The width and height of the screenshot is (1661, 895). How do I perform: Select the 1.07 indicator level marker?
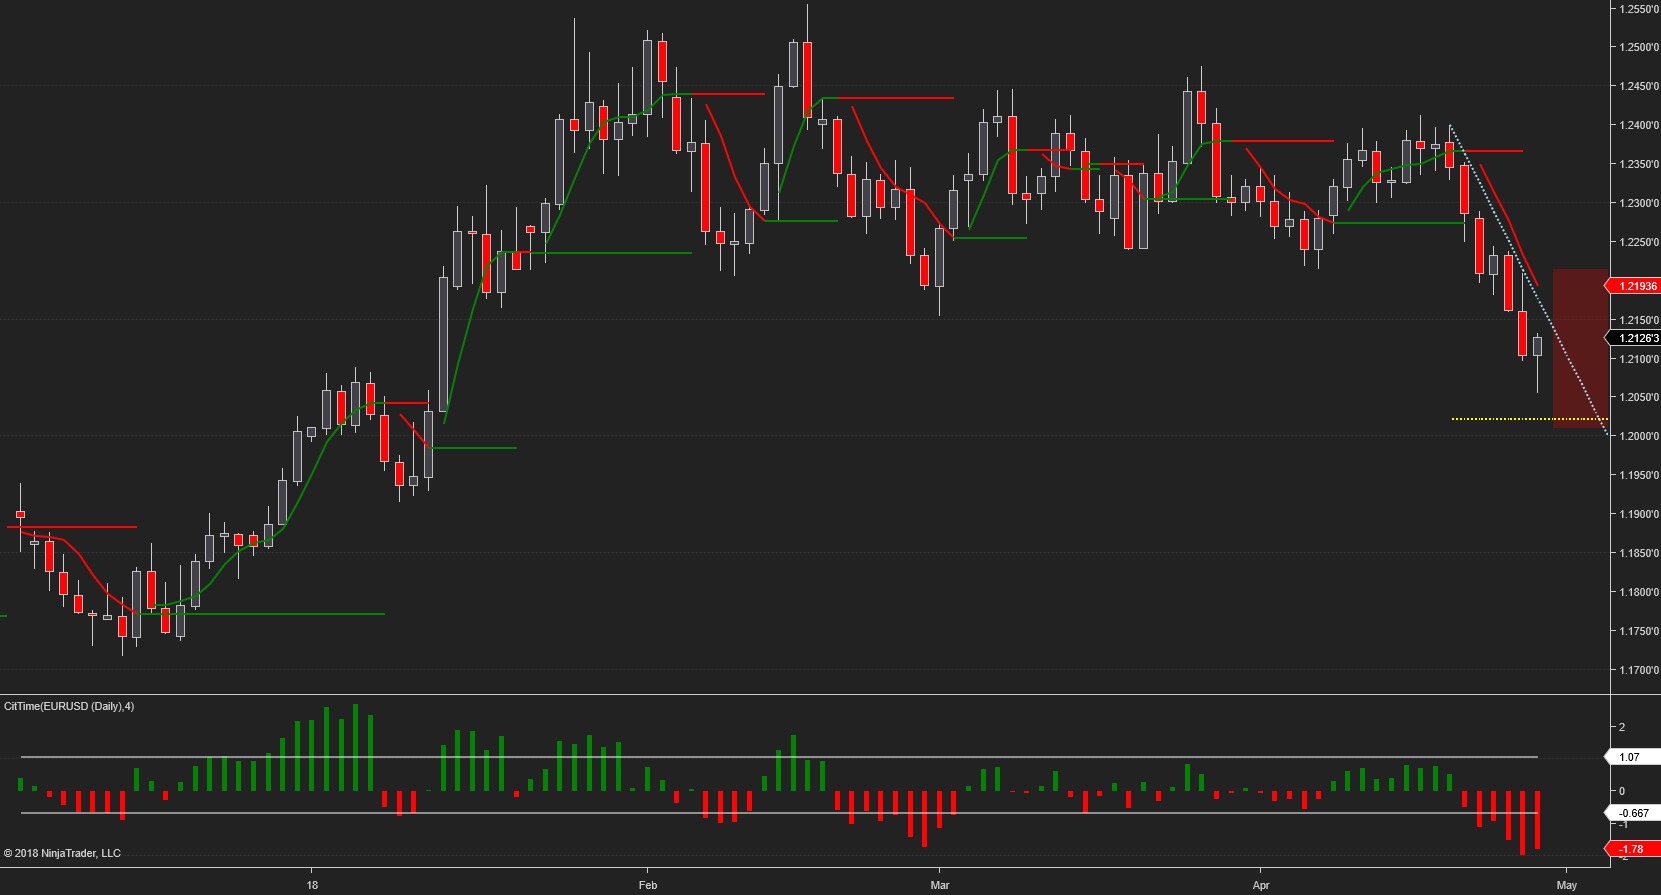[1631, 757]
